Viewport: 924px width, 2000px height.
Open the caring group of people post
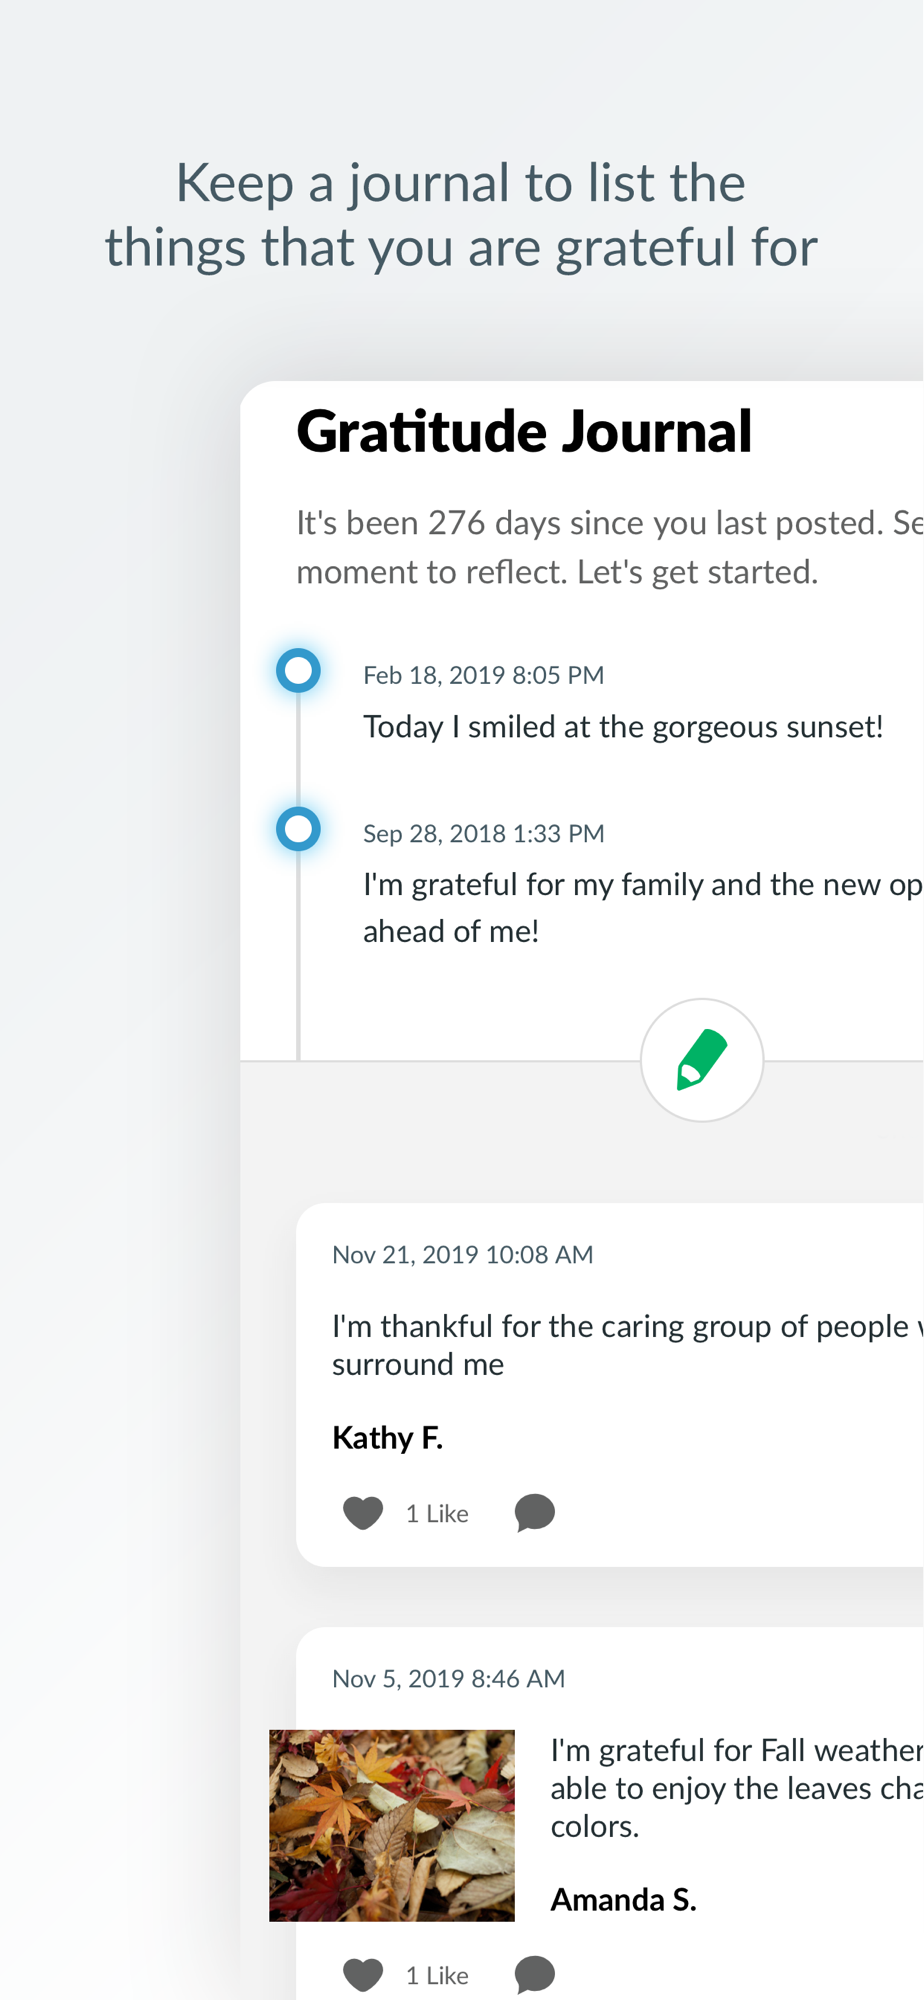[620, 1345]
